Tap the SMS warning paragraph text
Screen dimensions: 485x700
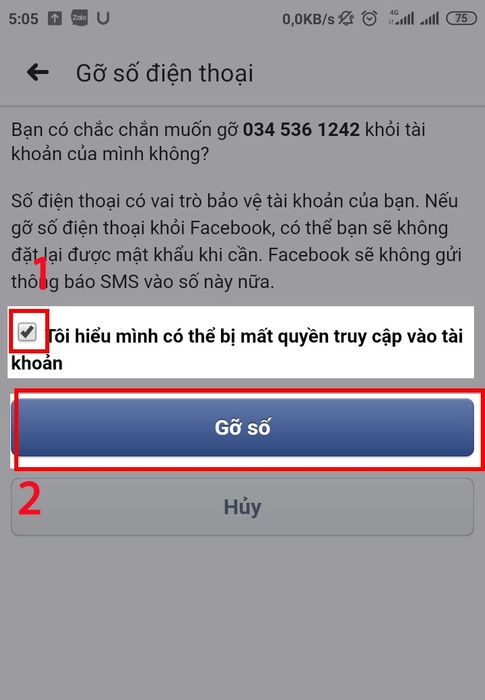pos(237,241)
